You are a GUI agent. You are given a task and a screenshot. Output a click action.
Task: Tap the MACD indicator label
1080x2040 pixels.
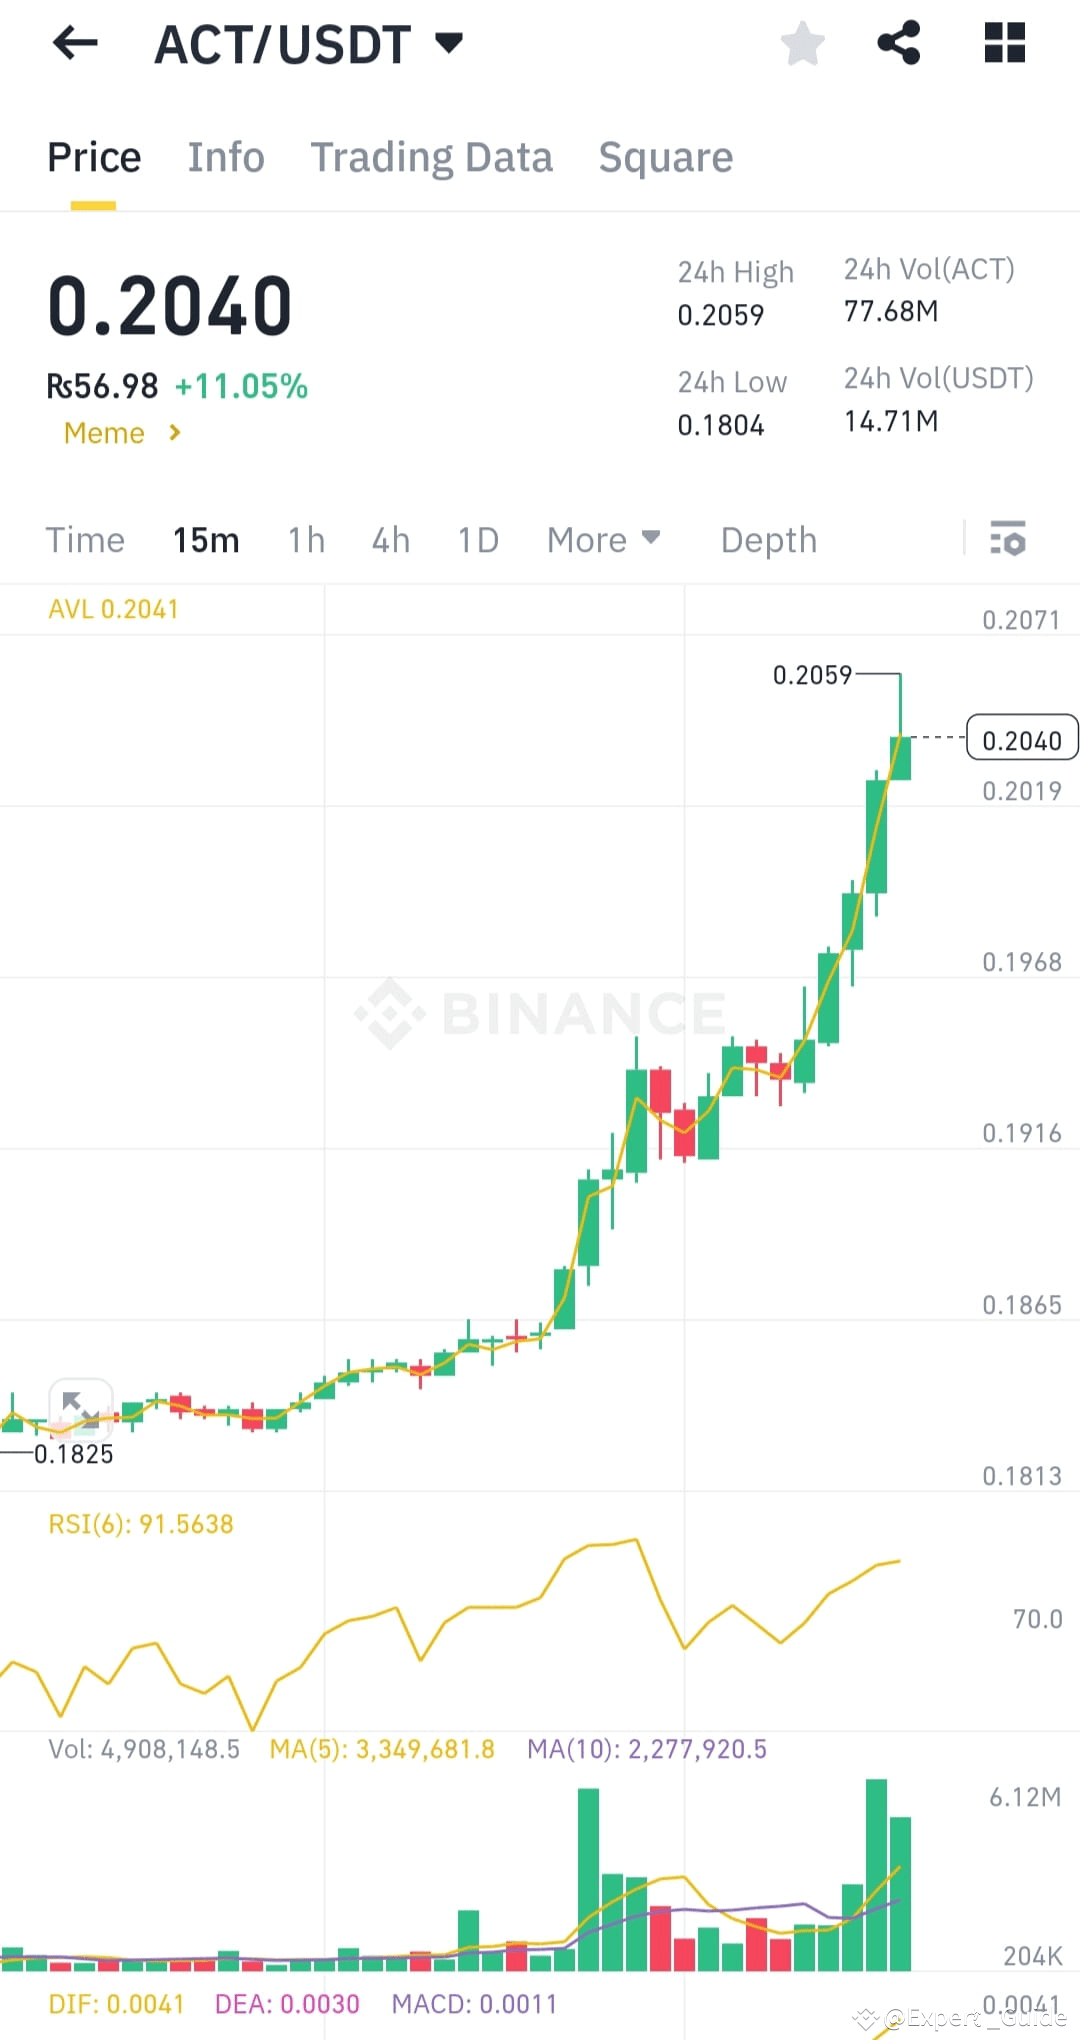click(473, 2003)
